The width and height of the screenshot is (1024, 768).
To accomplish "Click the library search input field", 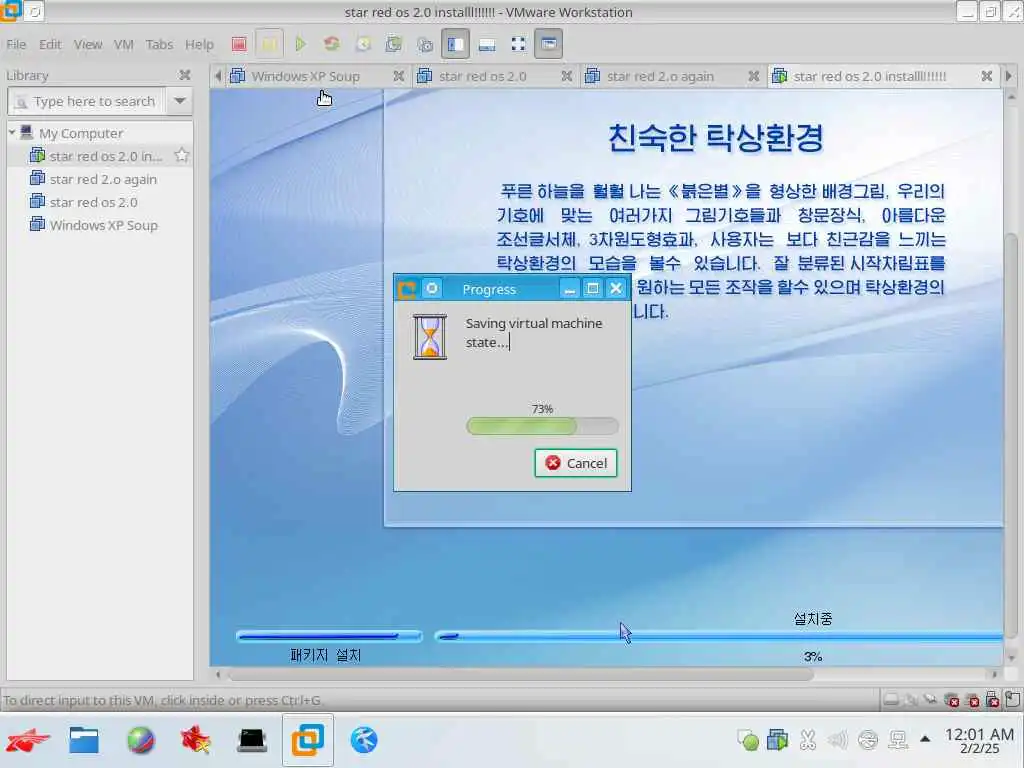I will 87,102.
